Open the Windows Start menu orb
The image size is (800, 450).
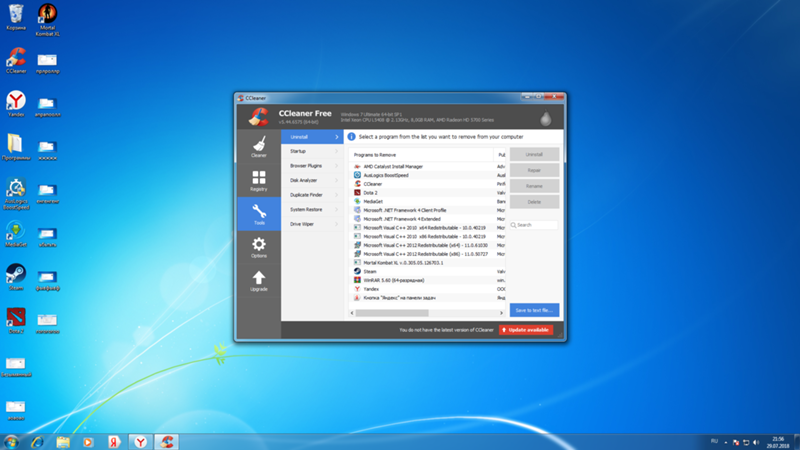click(x=11, y=442)
